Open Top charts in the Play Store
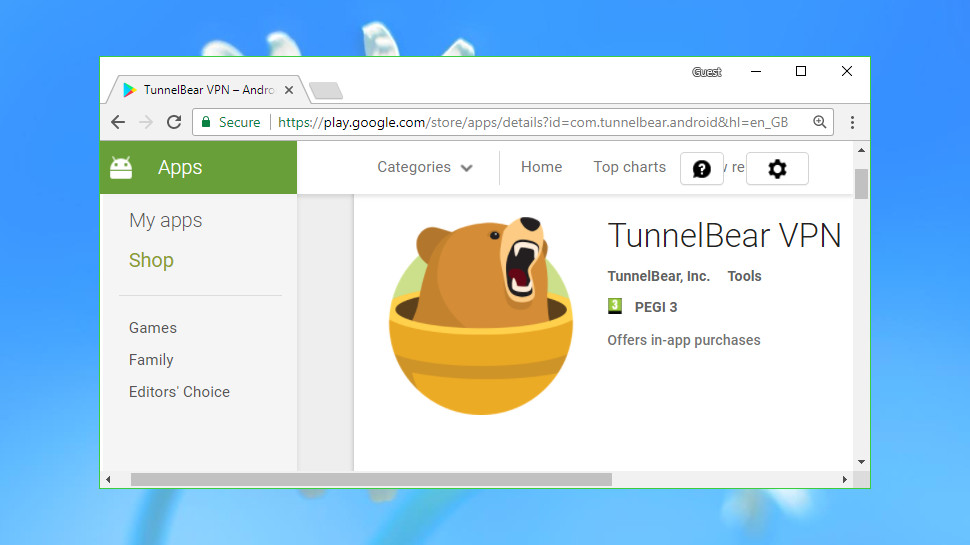970x545 pixels. (x=629, y=167)
